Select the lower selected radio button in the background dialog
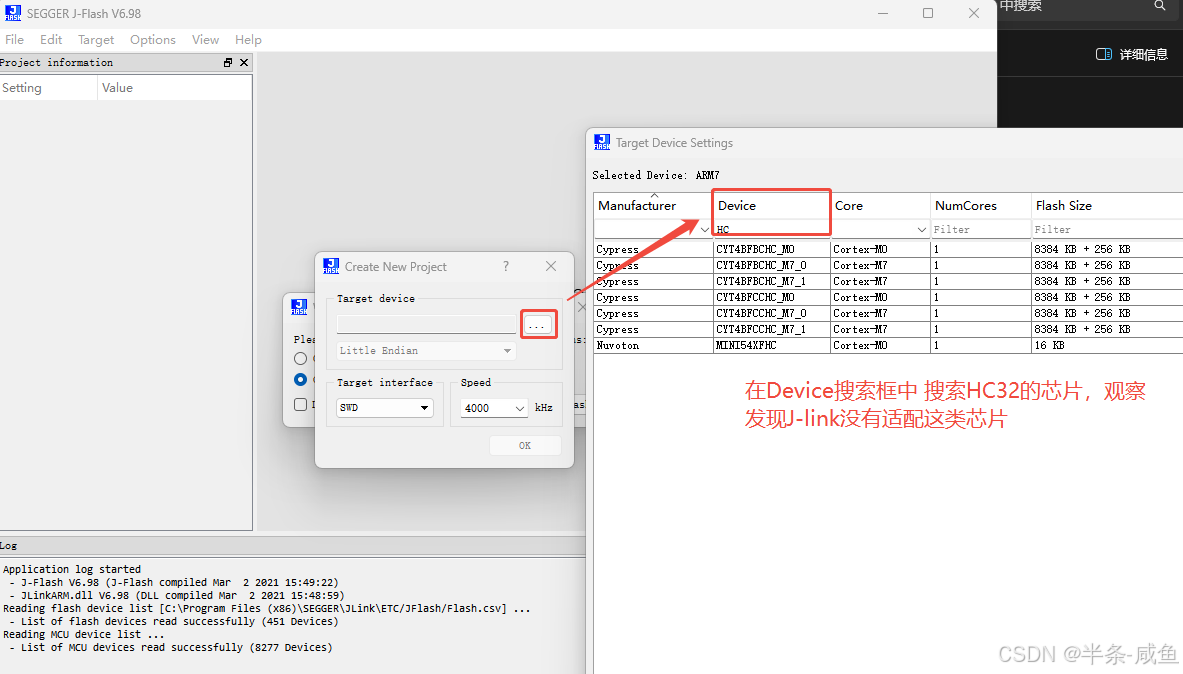This screenshot has width=1183, height=674. click(x=300, y=380)
